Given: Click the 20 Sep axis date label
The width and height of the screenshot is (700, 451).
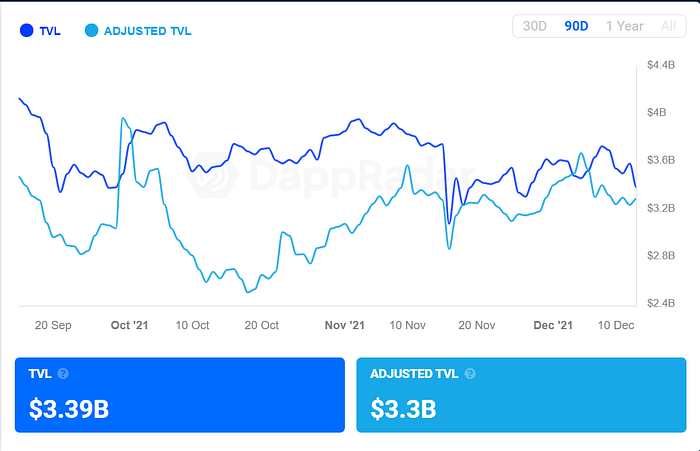Looking at the screenshot, I should click(52, 325).
